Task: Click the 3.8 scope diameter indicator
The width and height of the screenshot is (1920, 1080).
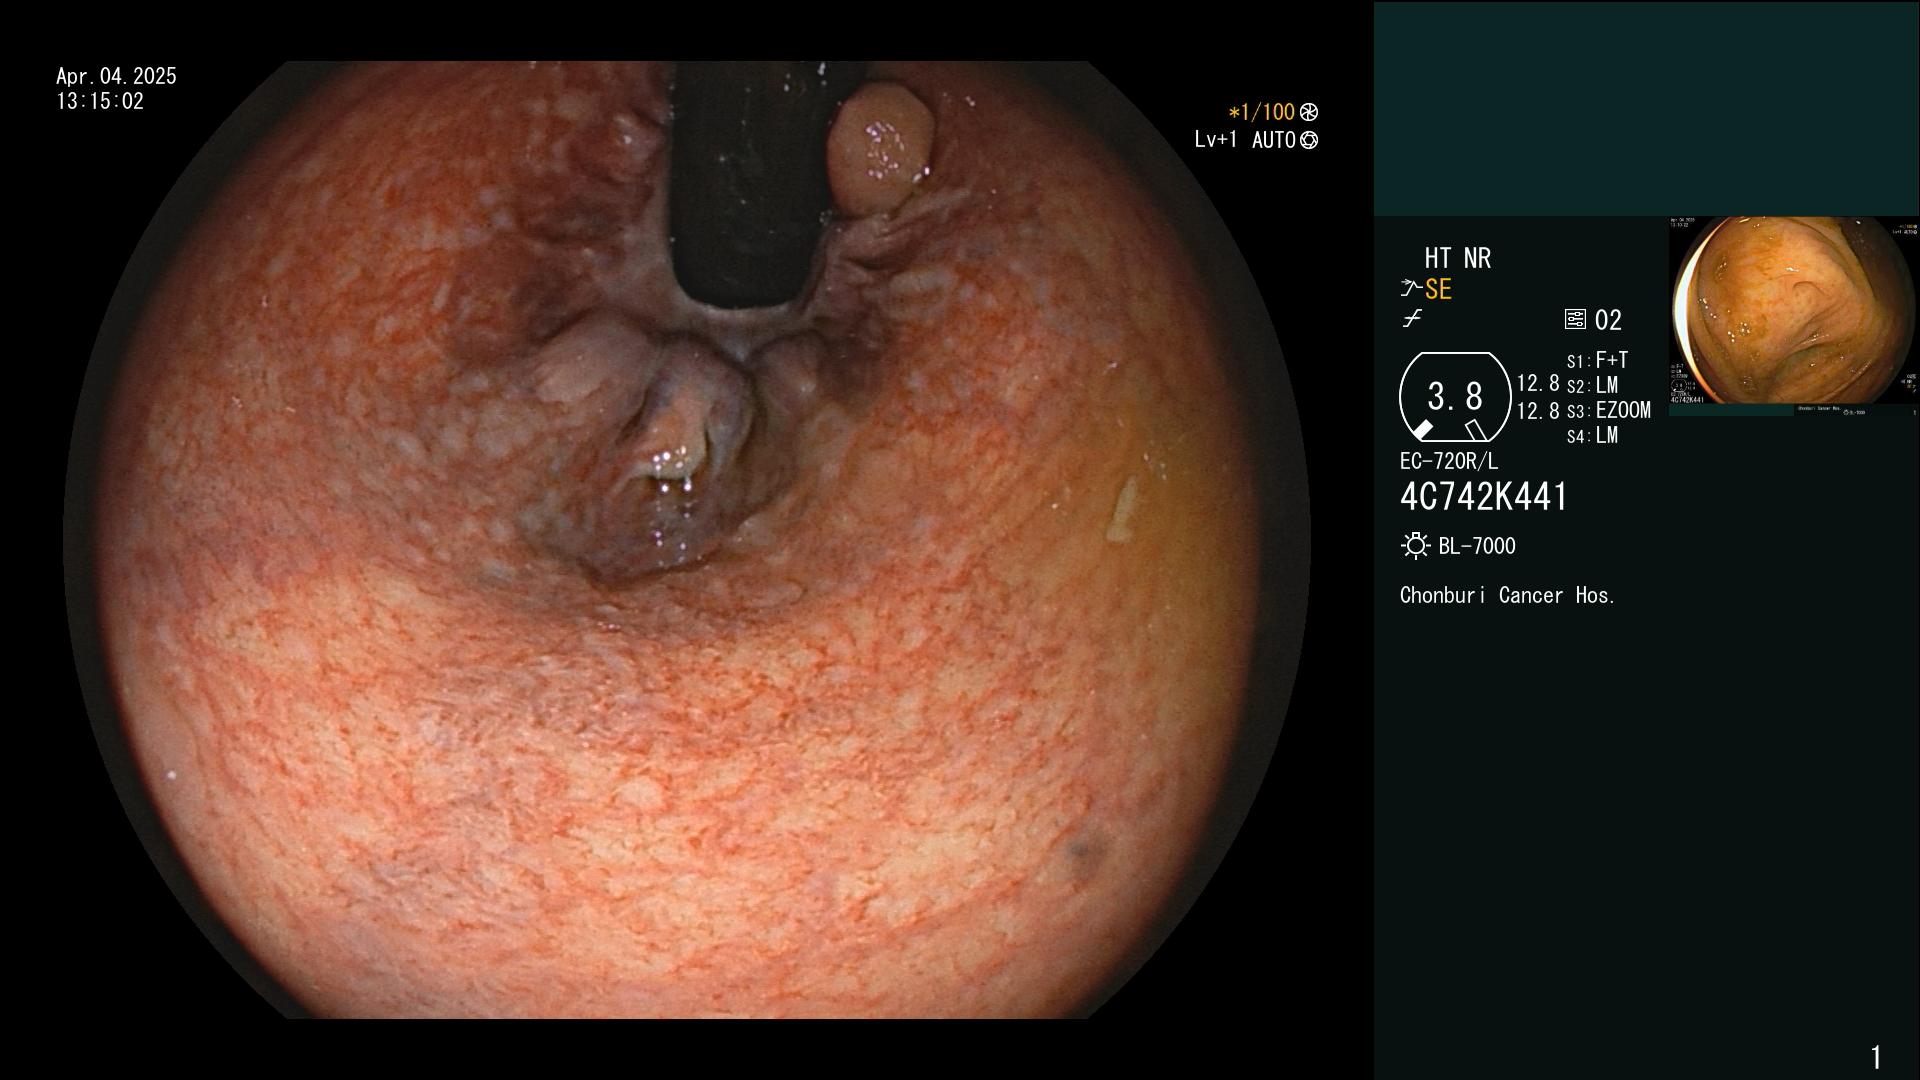Action: [x=1455, y=397]
